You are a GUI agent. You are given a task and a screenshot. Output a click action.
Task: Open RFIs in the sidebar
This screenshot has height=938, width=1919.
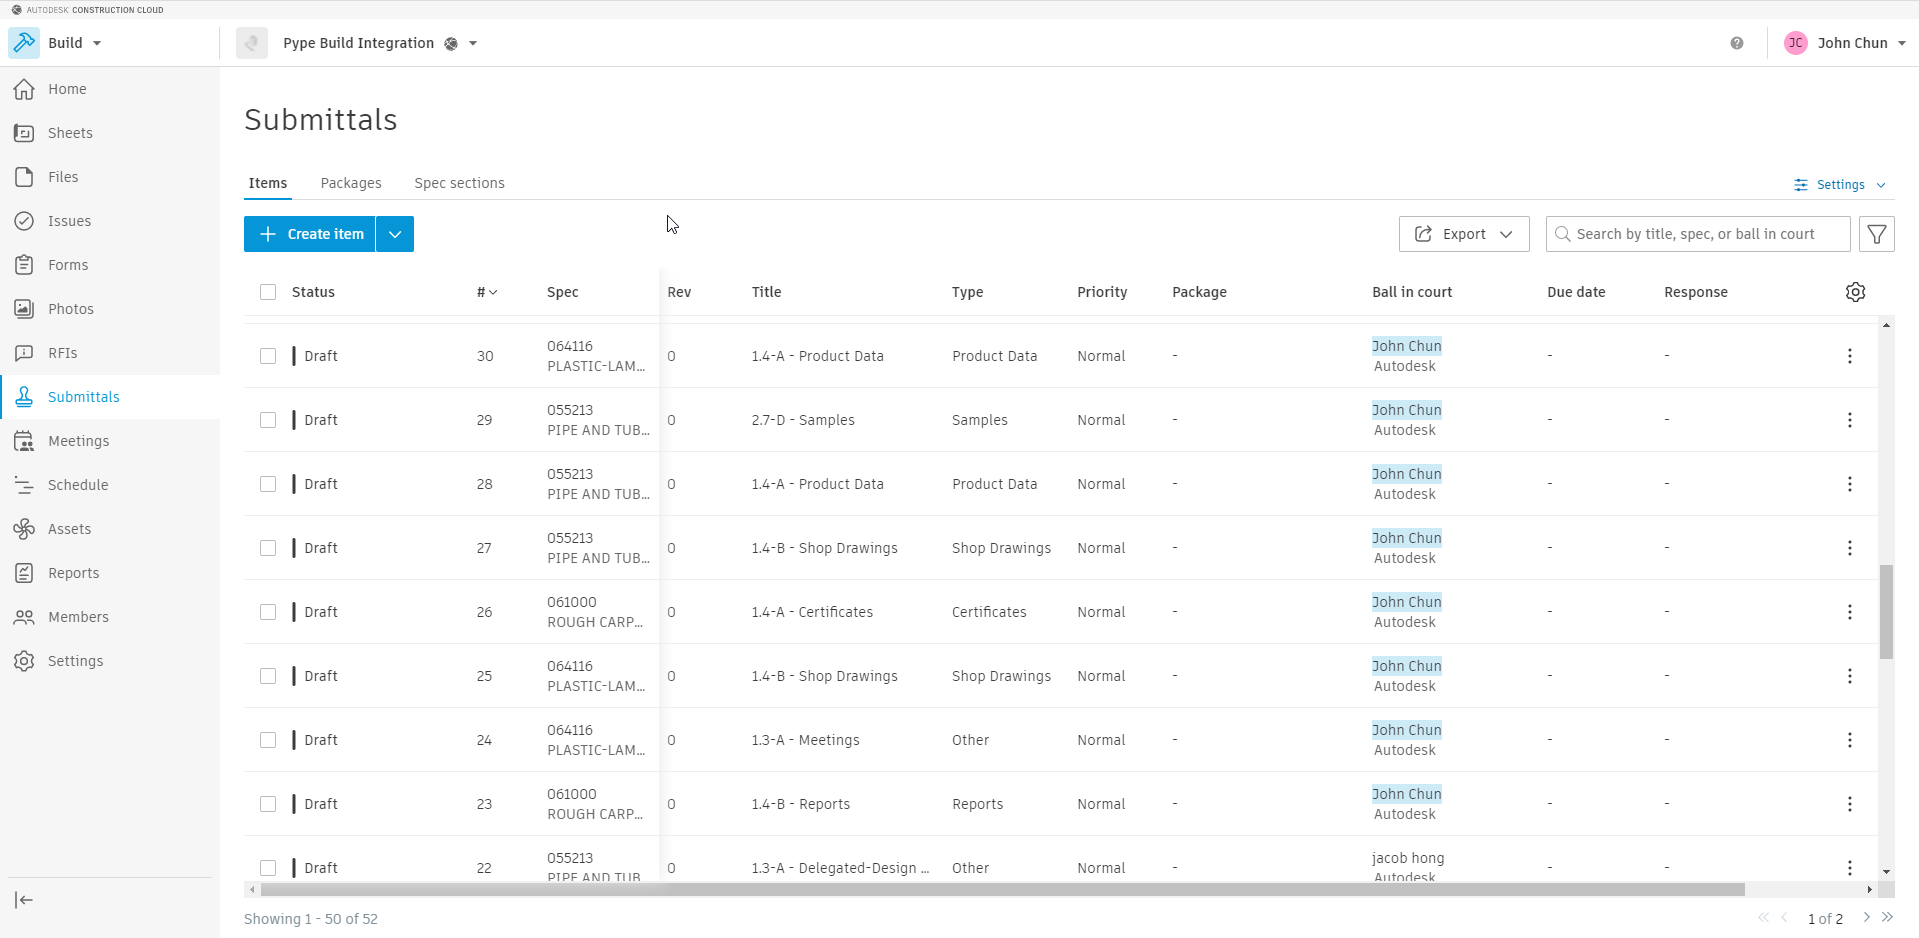pos(62,353)
